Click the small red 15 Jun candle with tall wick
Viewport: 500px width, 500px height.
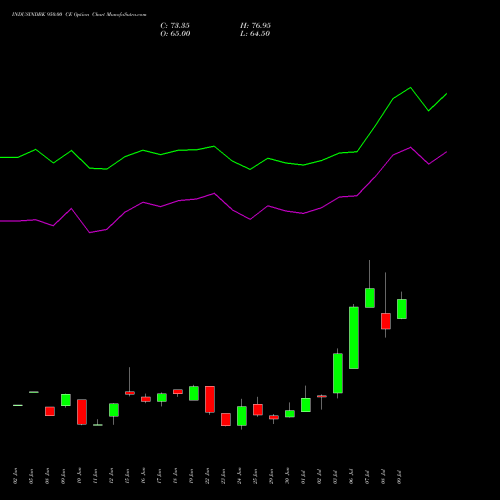pyautogui.click(x=130, y=393)
